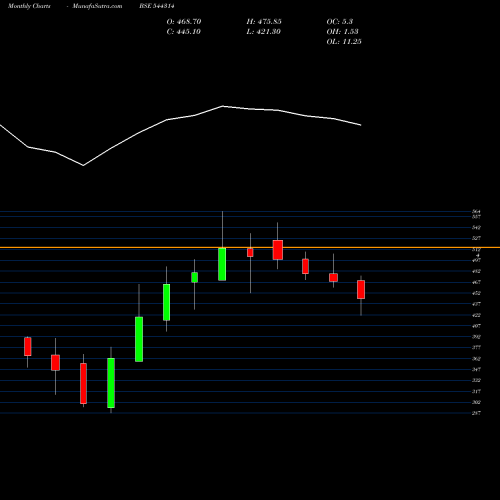Image resolution: width=500 pixels, height=500 pixels.
Task: Click the 'OH: 1.53' value
Action: (x=342, y=32)
